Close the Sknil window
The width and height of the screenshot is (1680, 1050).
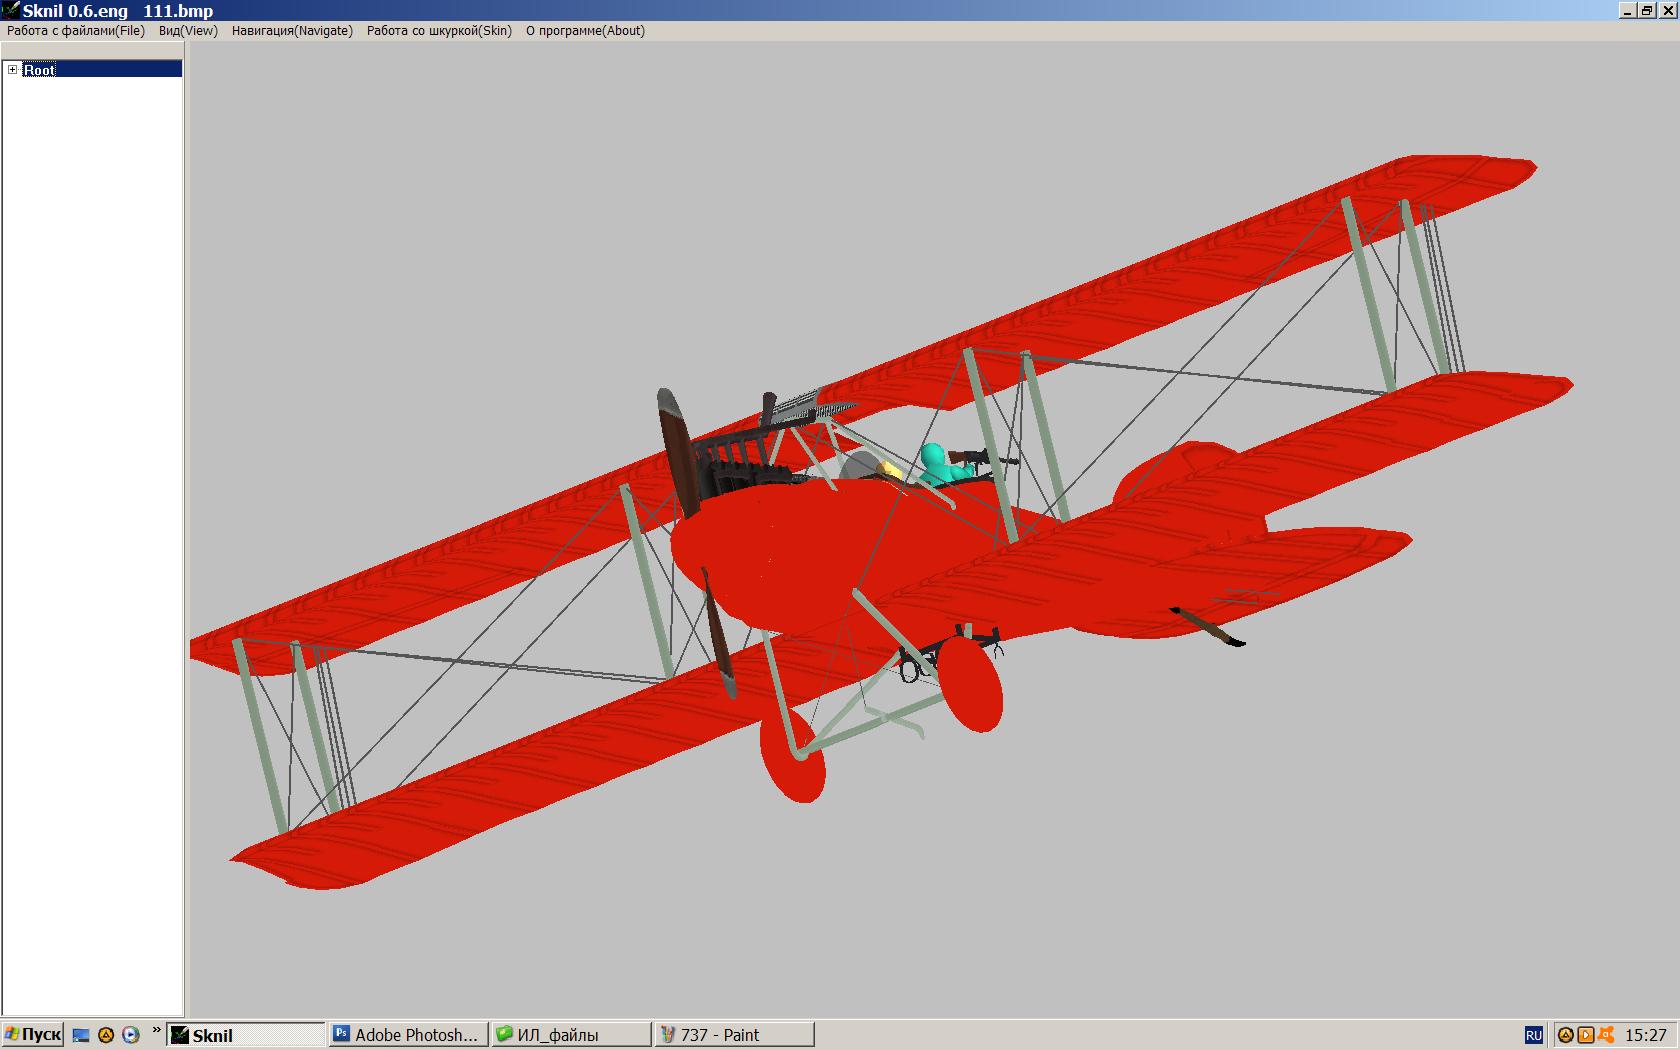pos(1668,11)
